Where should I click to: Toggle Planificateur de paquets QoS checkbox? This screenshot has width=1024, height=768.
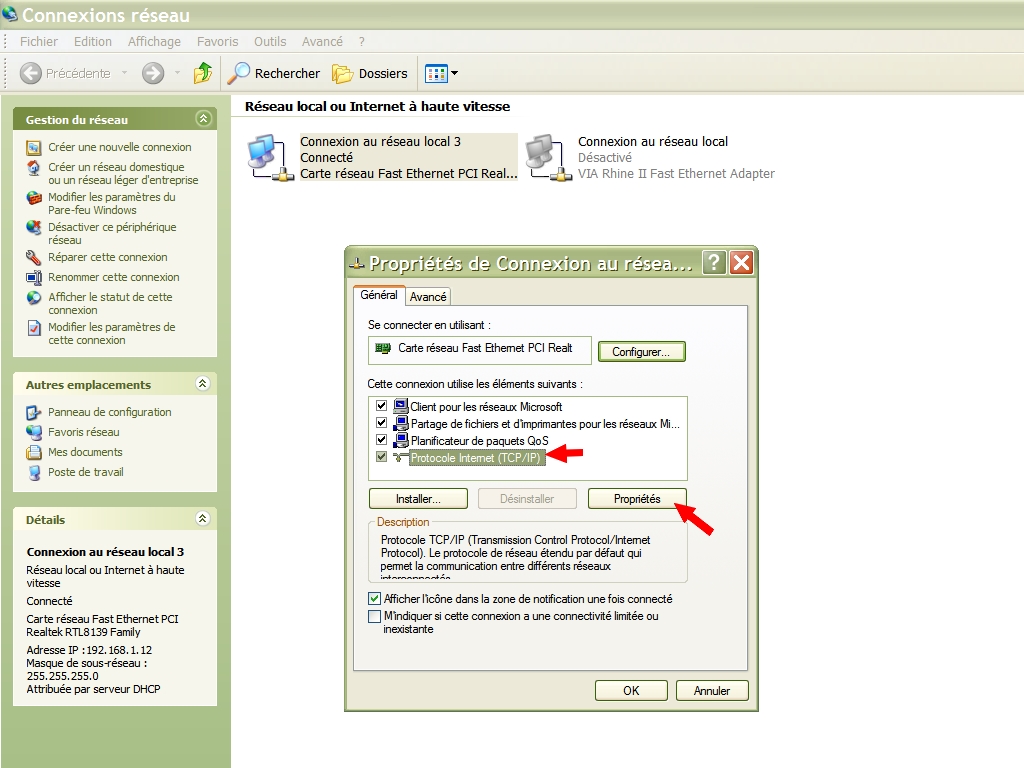[x=381, y=440]
